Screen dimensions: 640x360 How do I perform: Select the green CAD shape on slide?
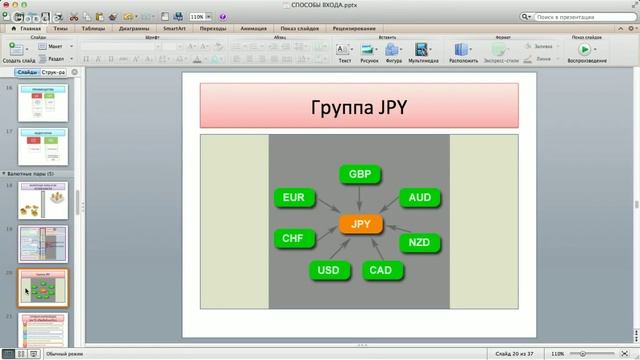382,270
